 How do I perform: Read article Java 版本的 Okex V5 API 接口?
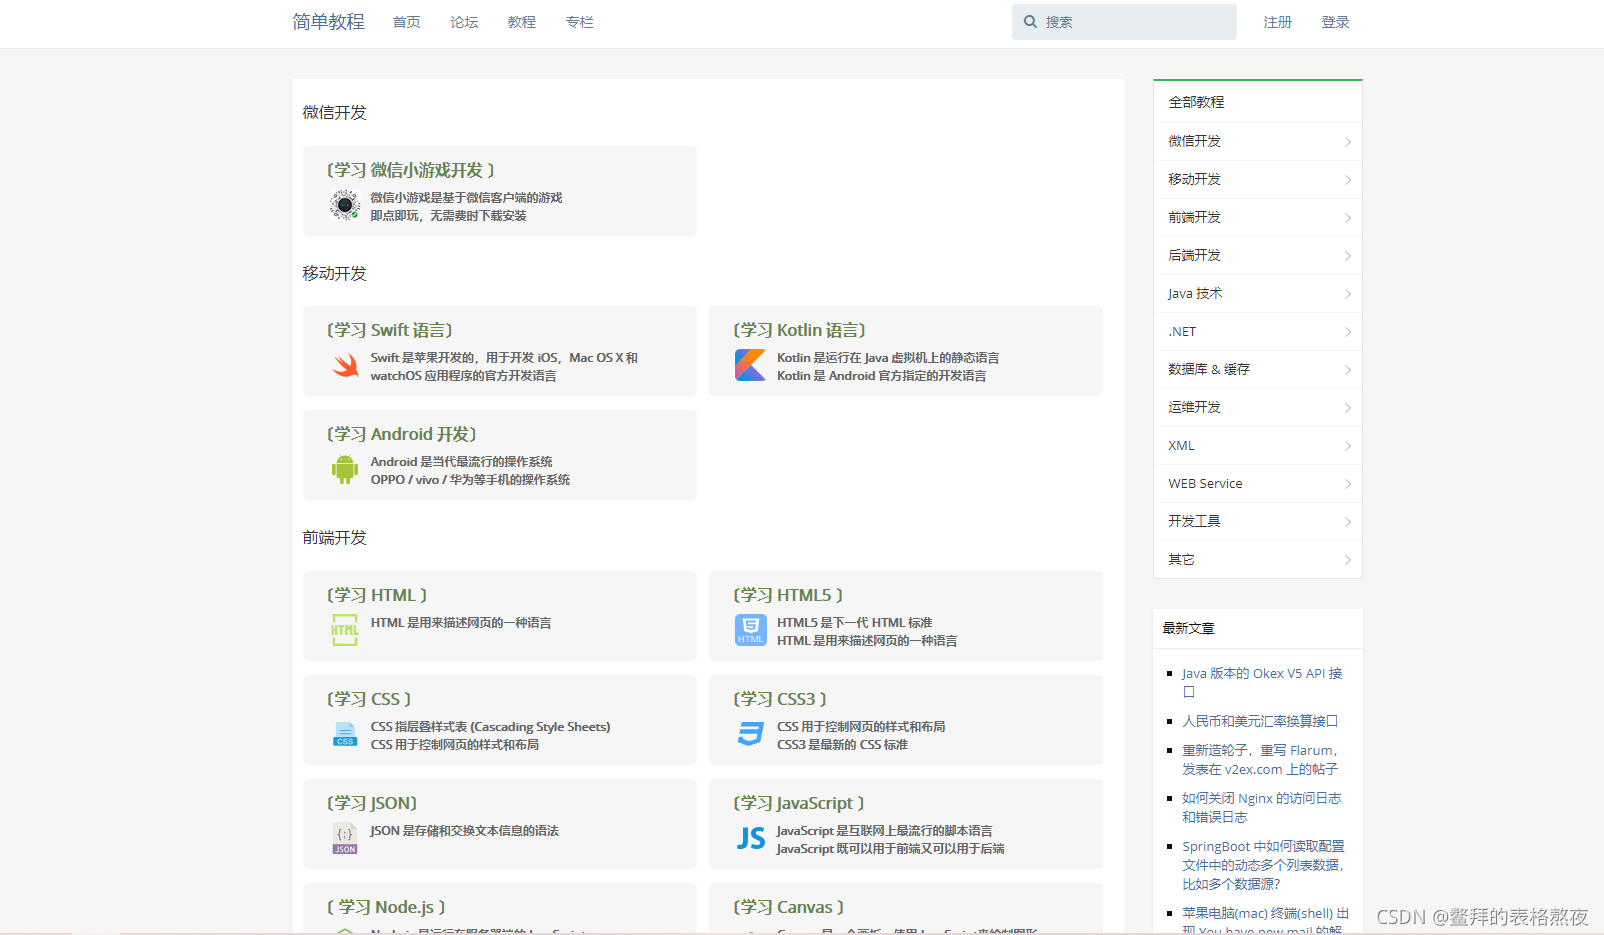click(x=1262, y=682)
